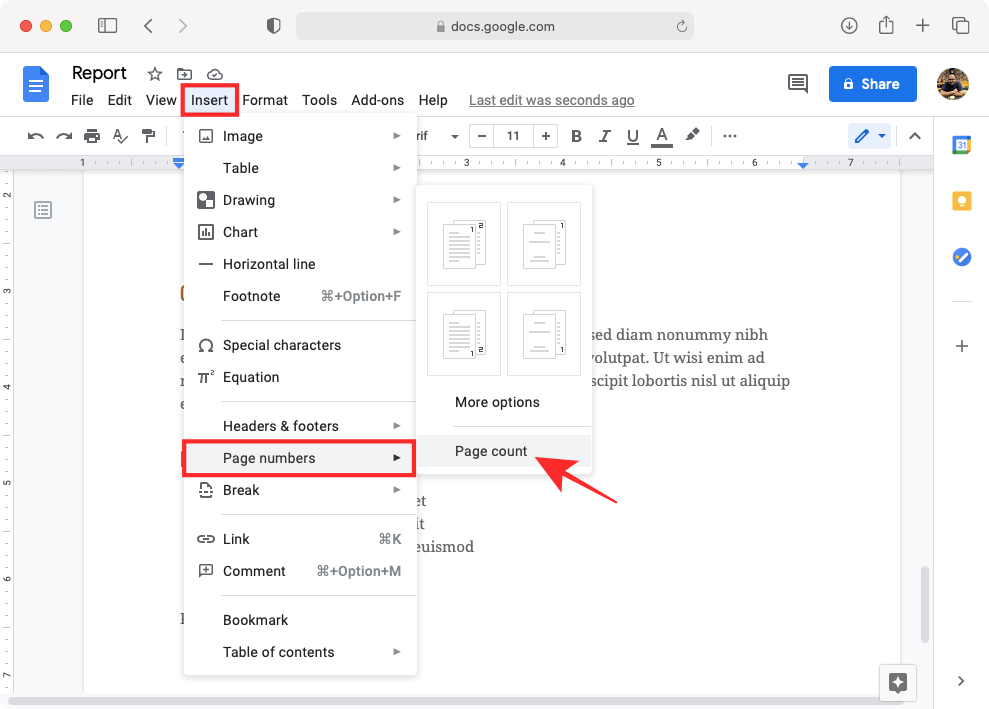Screen dimensions: 989x709
Task: Select Page count from the submenu
Action: click(x=491, y=451)
